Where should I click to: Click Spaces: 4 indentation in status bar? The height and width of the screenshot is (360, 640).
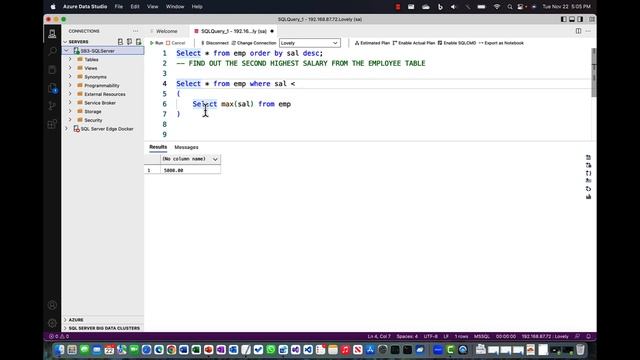(407, 336)
